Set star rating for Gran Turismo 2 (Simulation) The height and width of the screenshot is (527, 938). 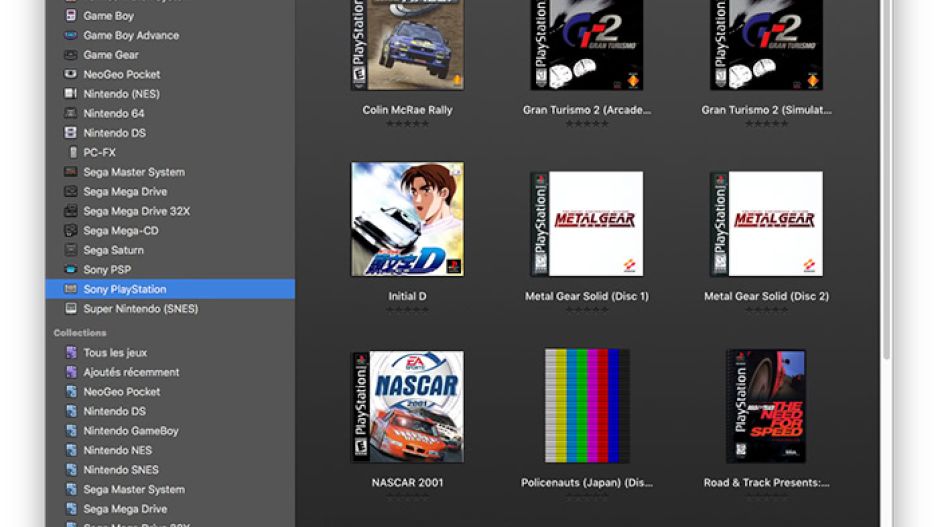click(x=766, y=124)
